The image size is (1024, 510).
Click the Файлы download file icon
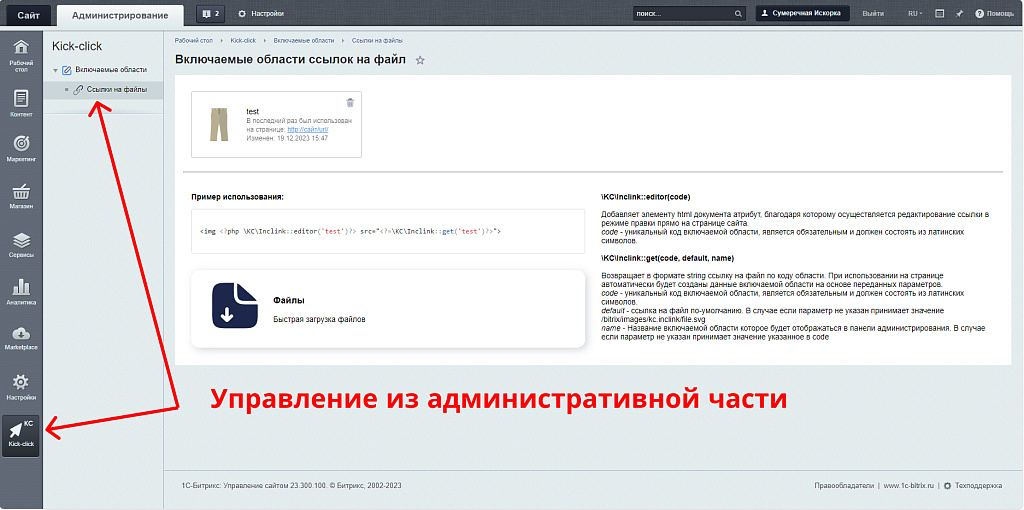[235, 305]
